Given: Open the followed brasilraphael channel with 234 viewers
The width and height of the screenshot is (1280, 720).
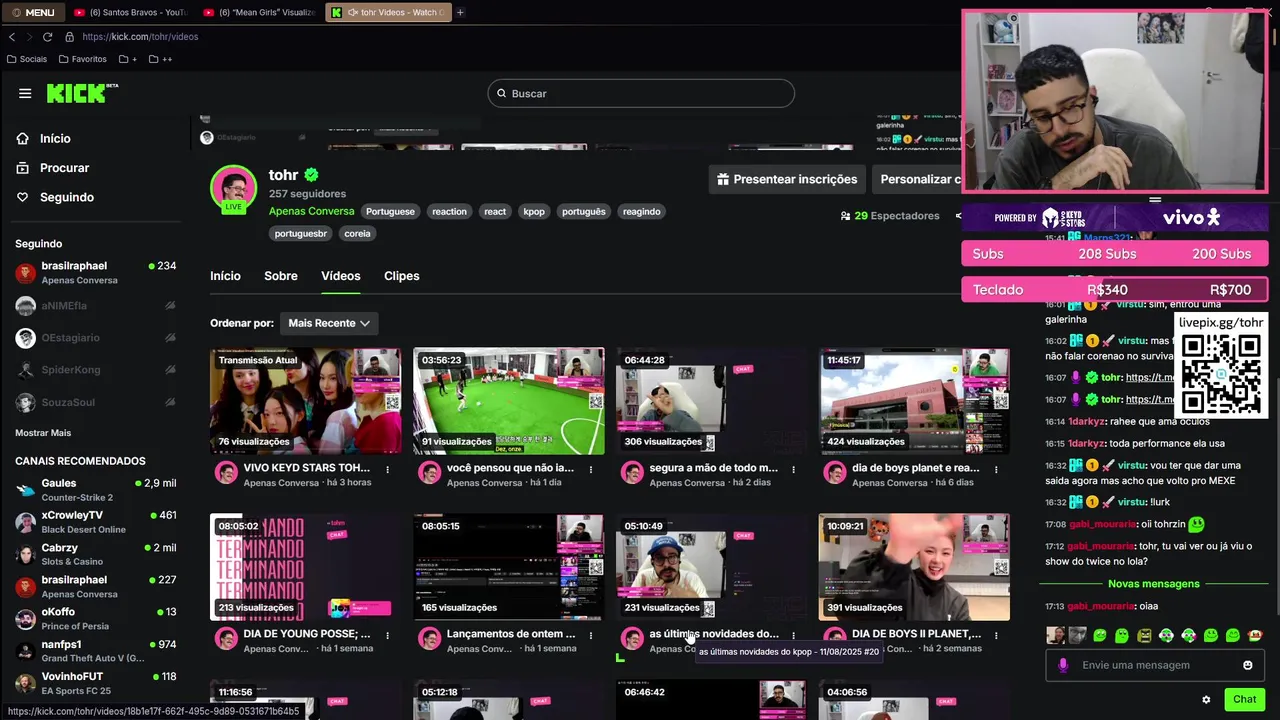Looking at the screenshot, I should click(96, 273).
